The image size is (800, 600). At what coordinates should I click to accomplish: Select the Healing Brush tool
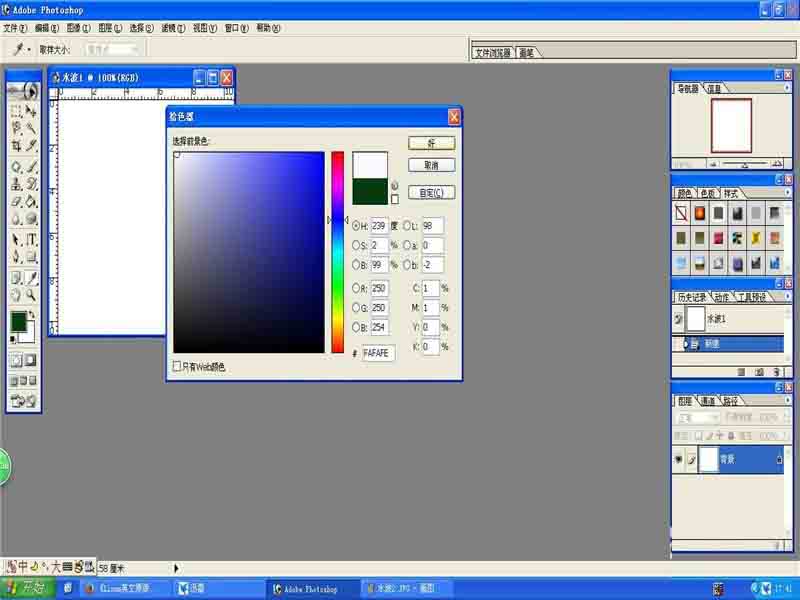(x=16, y=166)
